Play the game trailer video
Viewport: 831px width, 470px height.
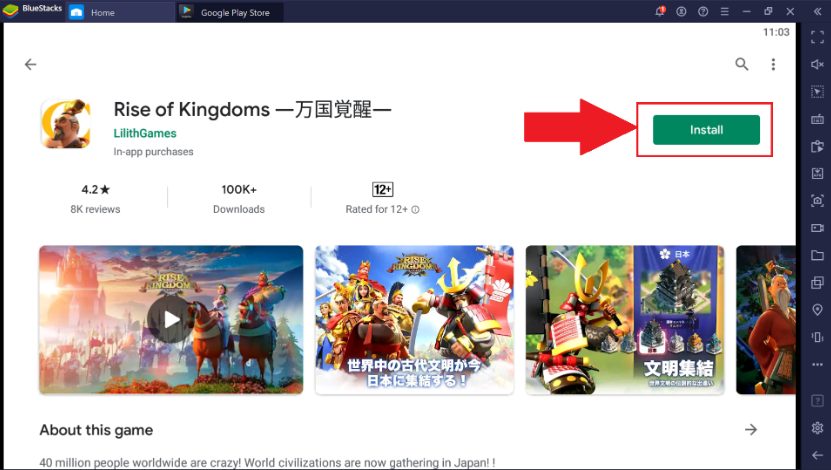(171, 320)
